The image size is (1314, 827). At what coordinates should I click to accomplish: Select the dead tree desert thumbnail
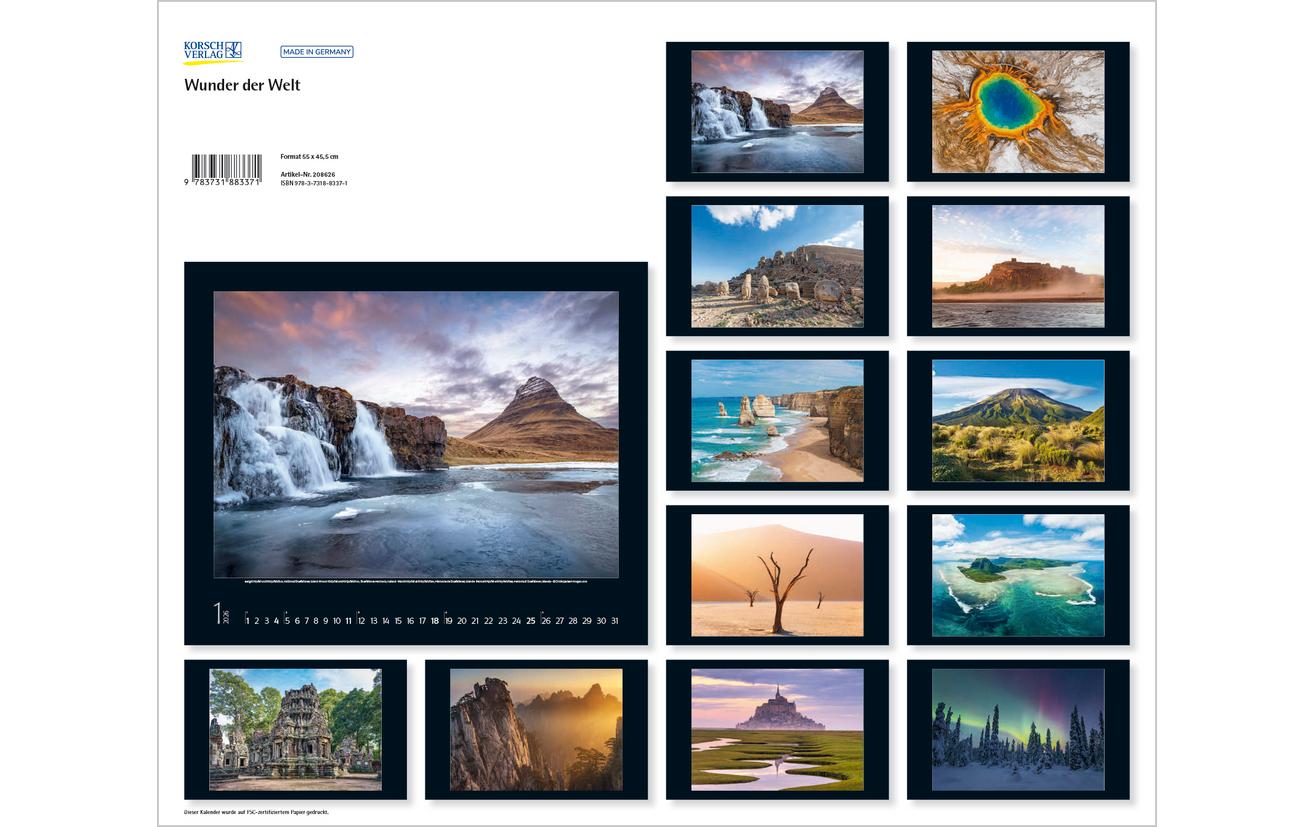[777, 575]
